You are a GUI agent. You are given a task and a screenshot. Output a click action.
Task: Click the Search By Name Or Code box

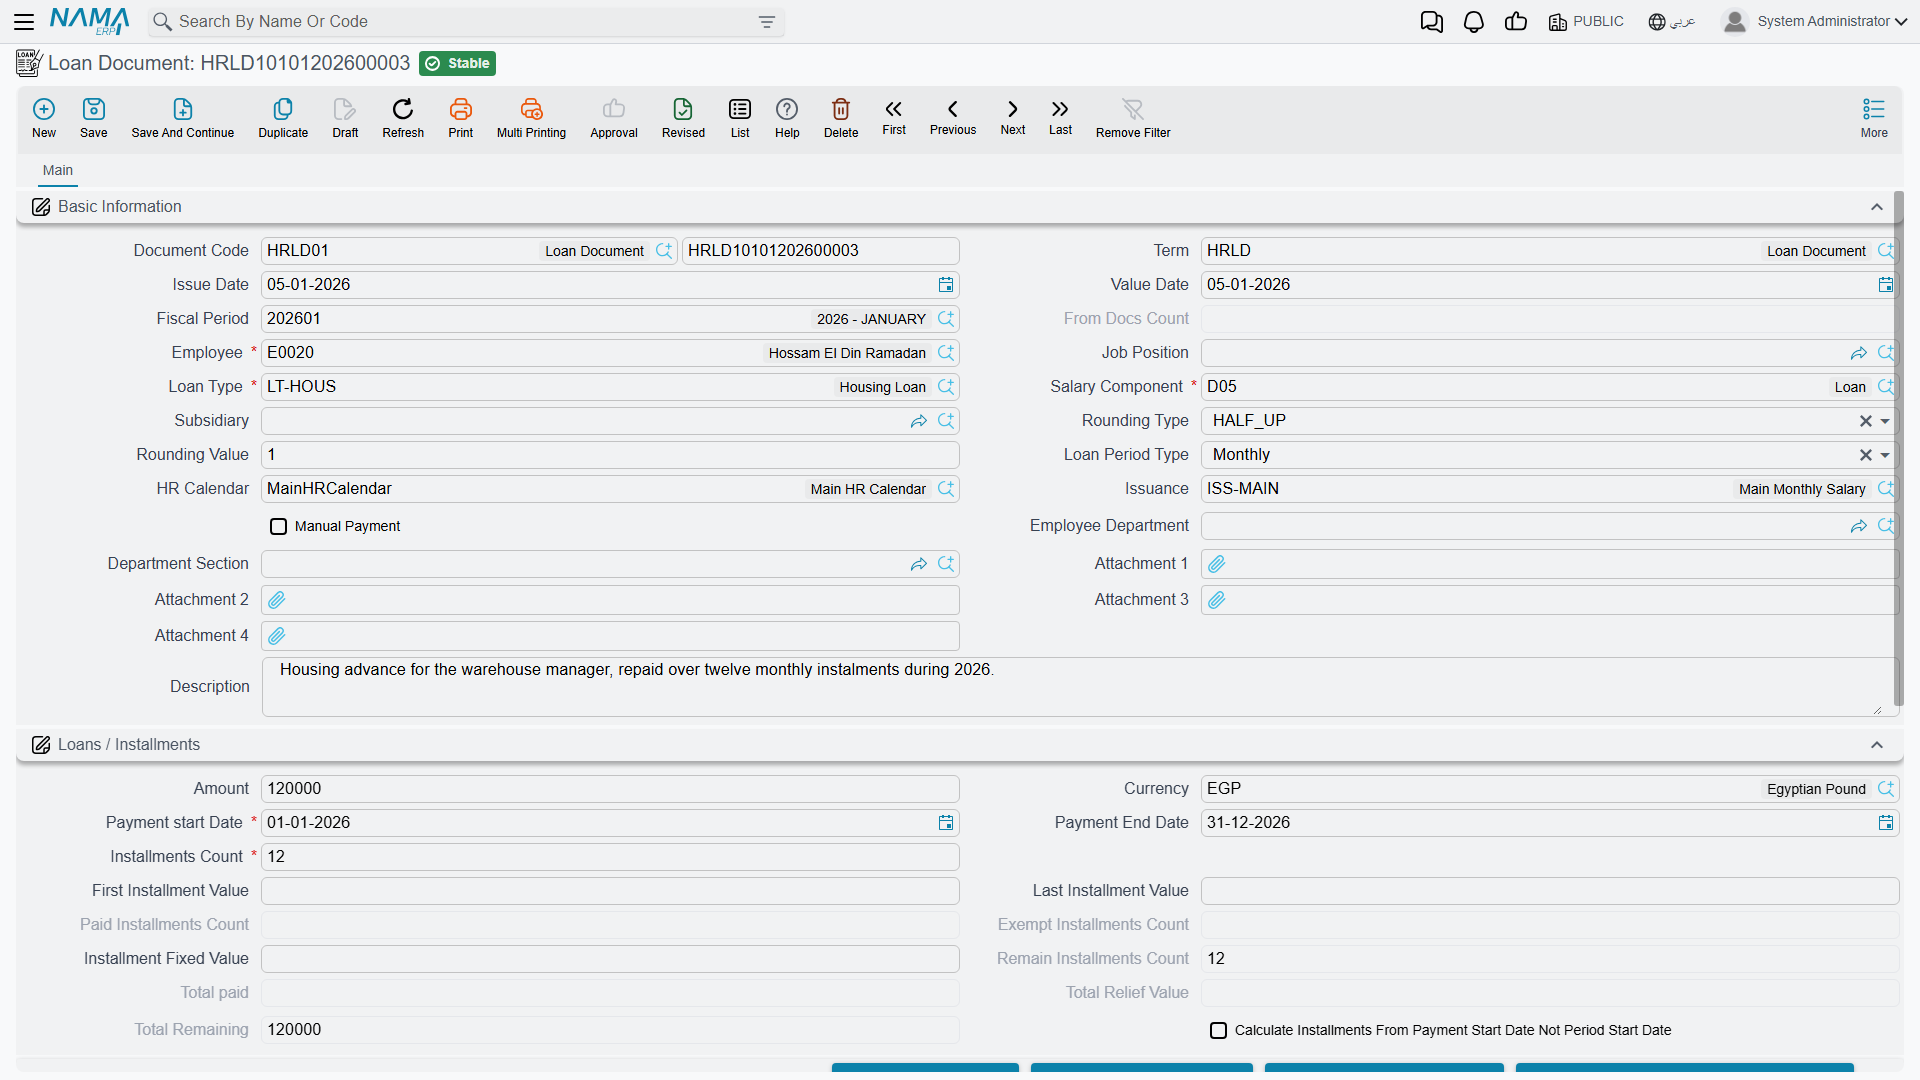tap(465, 22)
